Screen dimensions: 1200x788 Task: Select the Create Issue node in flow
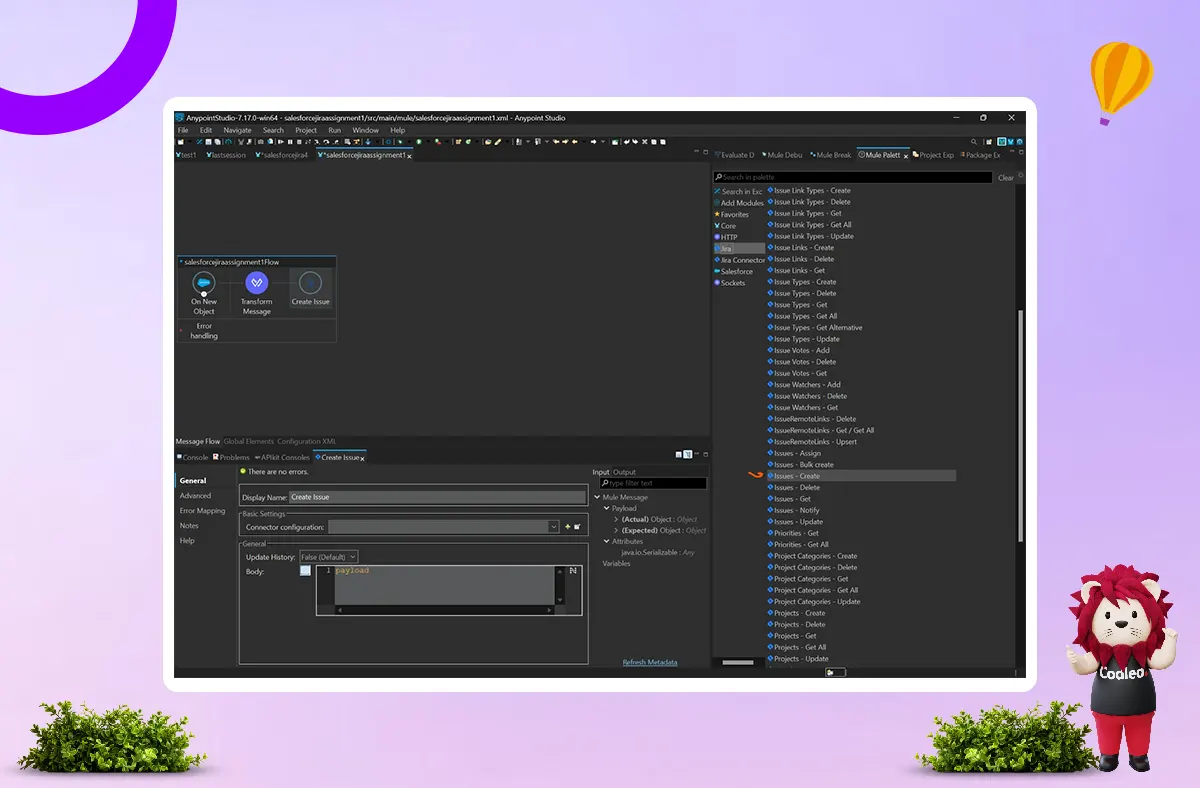(310, 288)
